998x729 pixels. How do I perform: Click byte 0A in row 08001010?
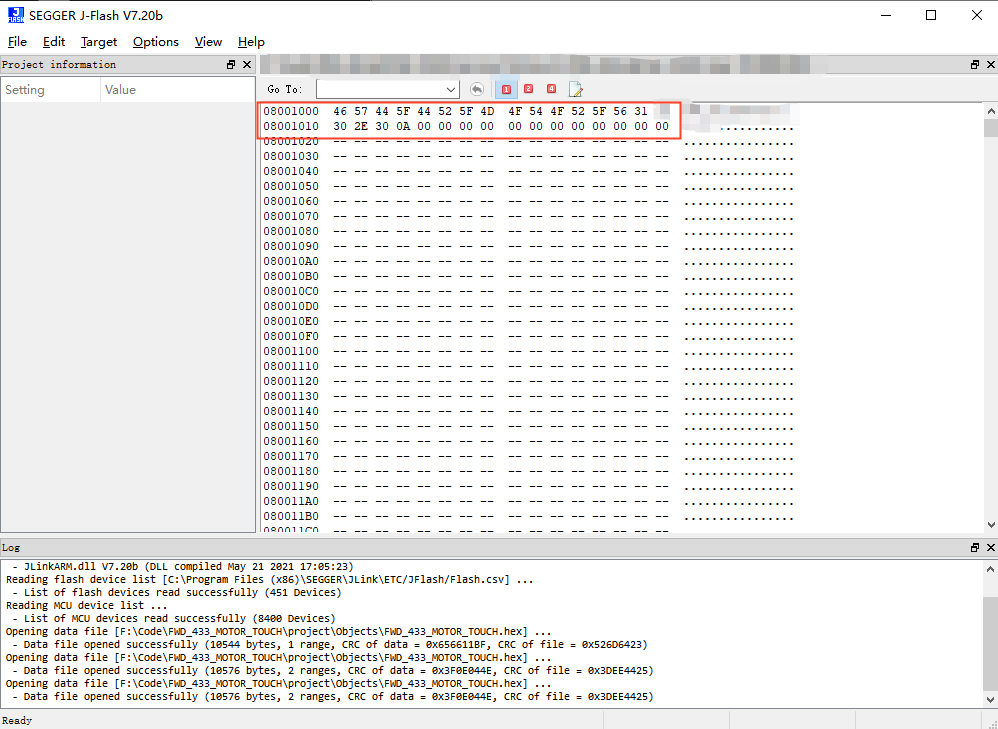coord(403,126)
